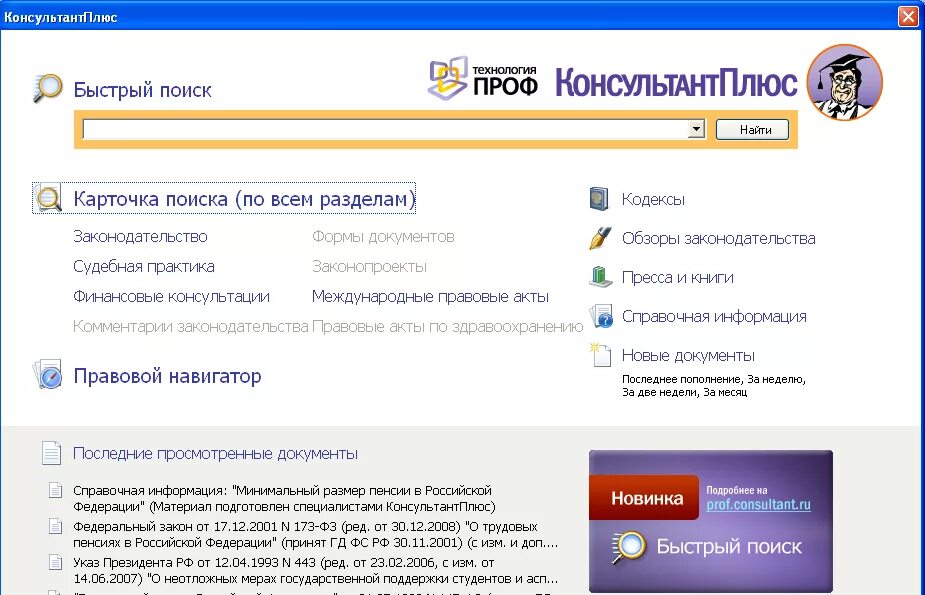
Task: Select За неделю under new documents
Action: tap(775, 379)
